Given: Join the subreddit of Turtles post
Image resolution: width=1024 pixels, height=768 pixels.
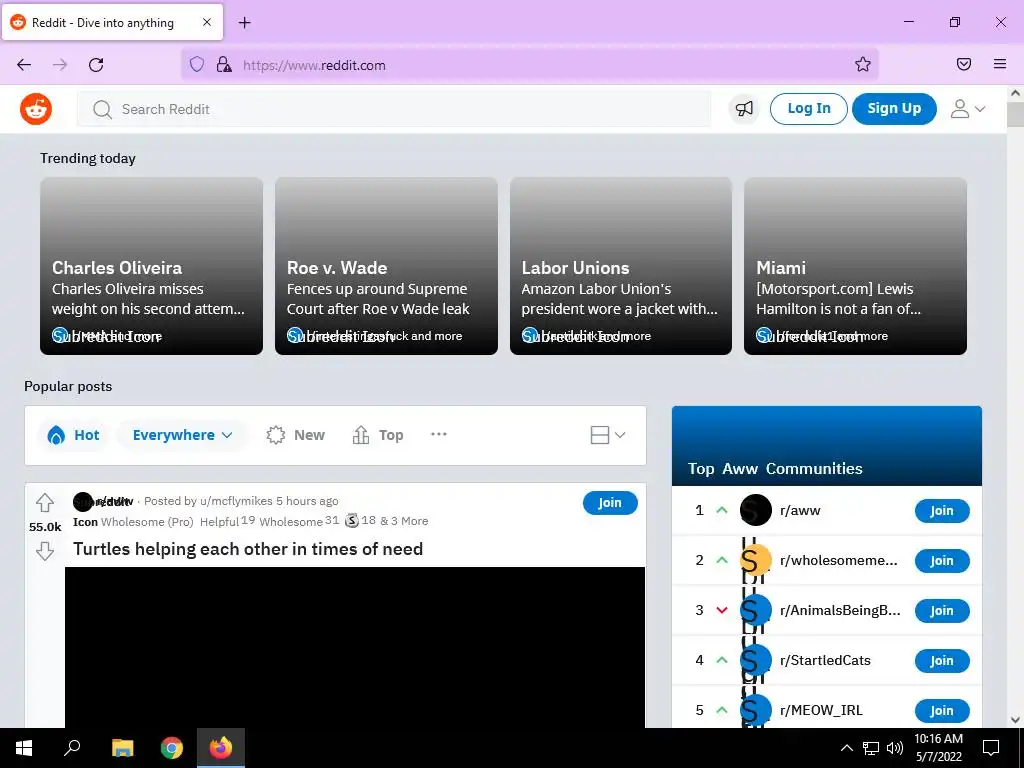Looking at the screenshot, I should point(610,503).
